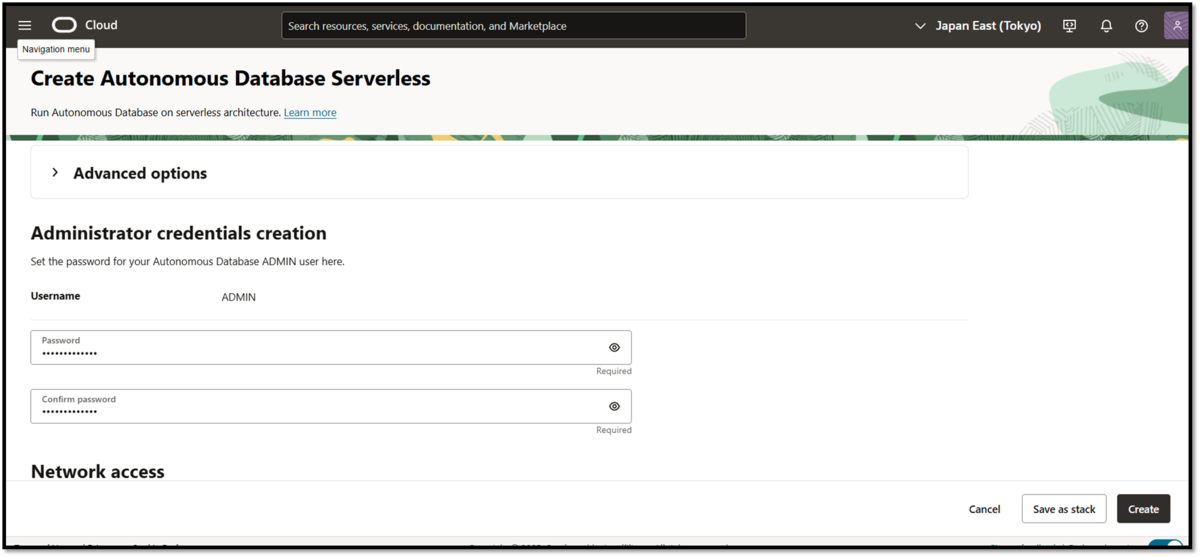Toggle the switch at bottom right corner
The image size is (1200, 557).
pos(1165,546)
